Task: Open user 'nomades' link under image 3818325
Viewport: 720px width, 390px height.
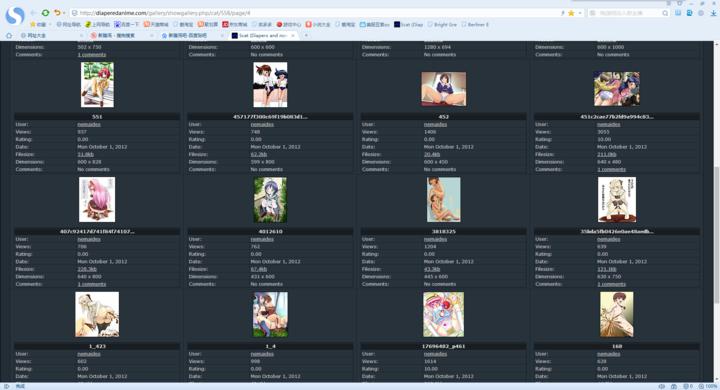Action: [435, 239]
